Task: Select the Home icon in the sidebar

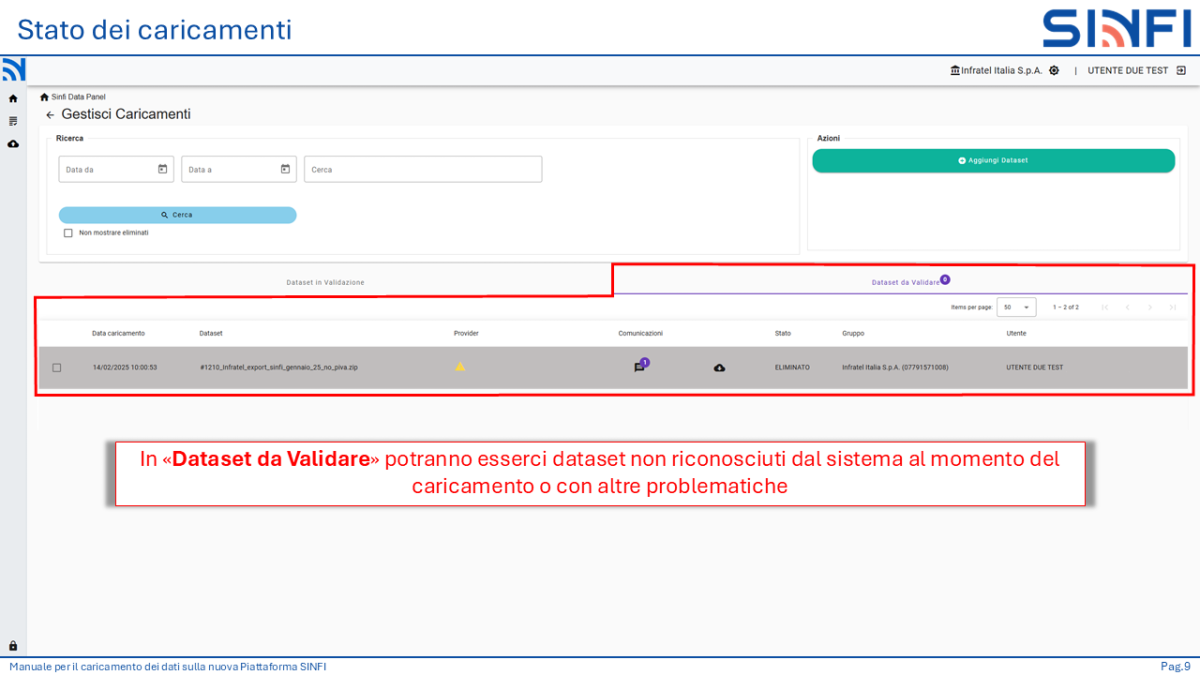Action: click(12, 99)
